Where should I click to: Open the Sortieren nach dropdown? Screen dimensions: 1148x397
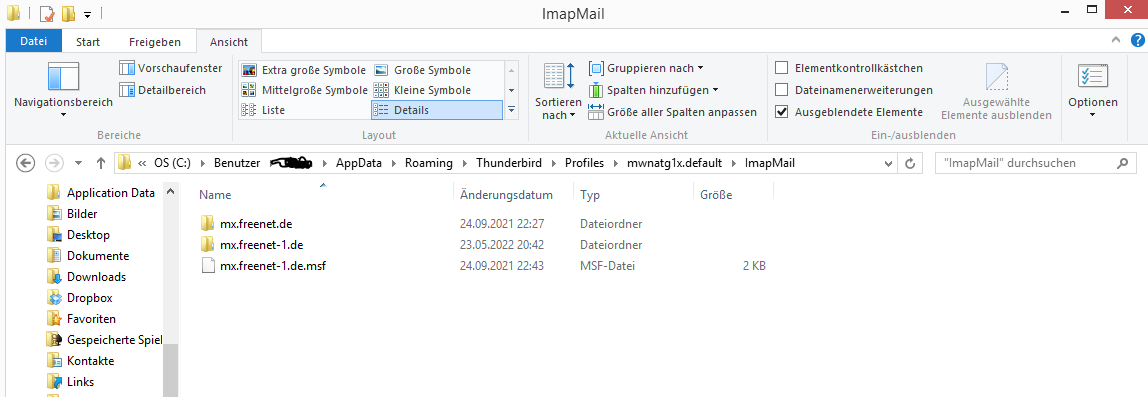coord(558,92)
